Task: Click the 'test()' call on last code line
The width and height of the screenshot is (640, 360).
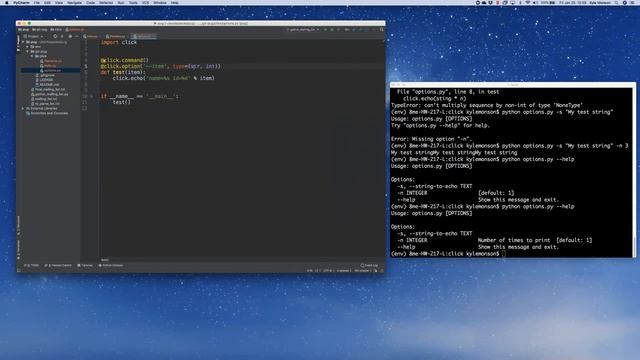Action: 122,102
